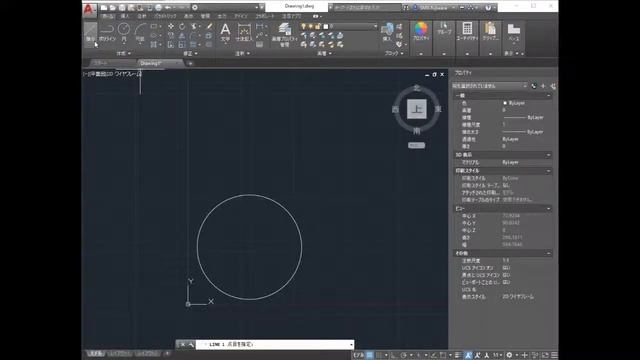The image size is (640, 360).
Task: Select the Dimension tool
Action: (244, 32)
